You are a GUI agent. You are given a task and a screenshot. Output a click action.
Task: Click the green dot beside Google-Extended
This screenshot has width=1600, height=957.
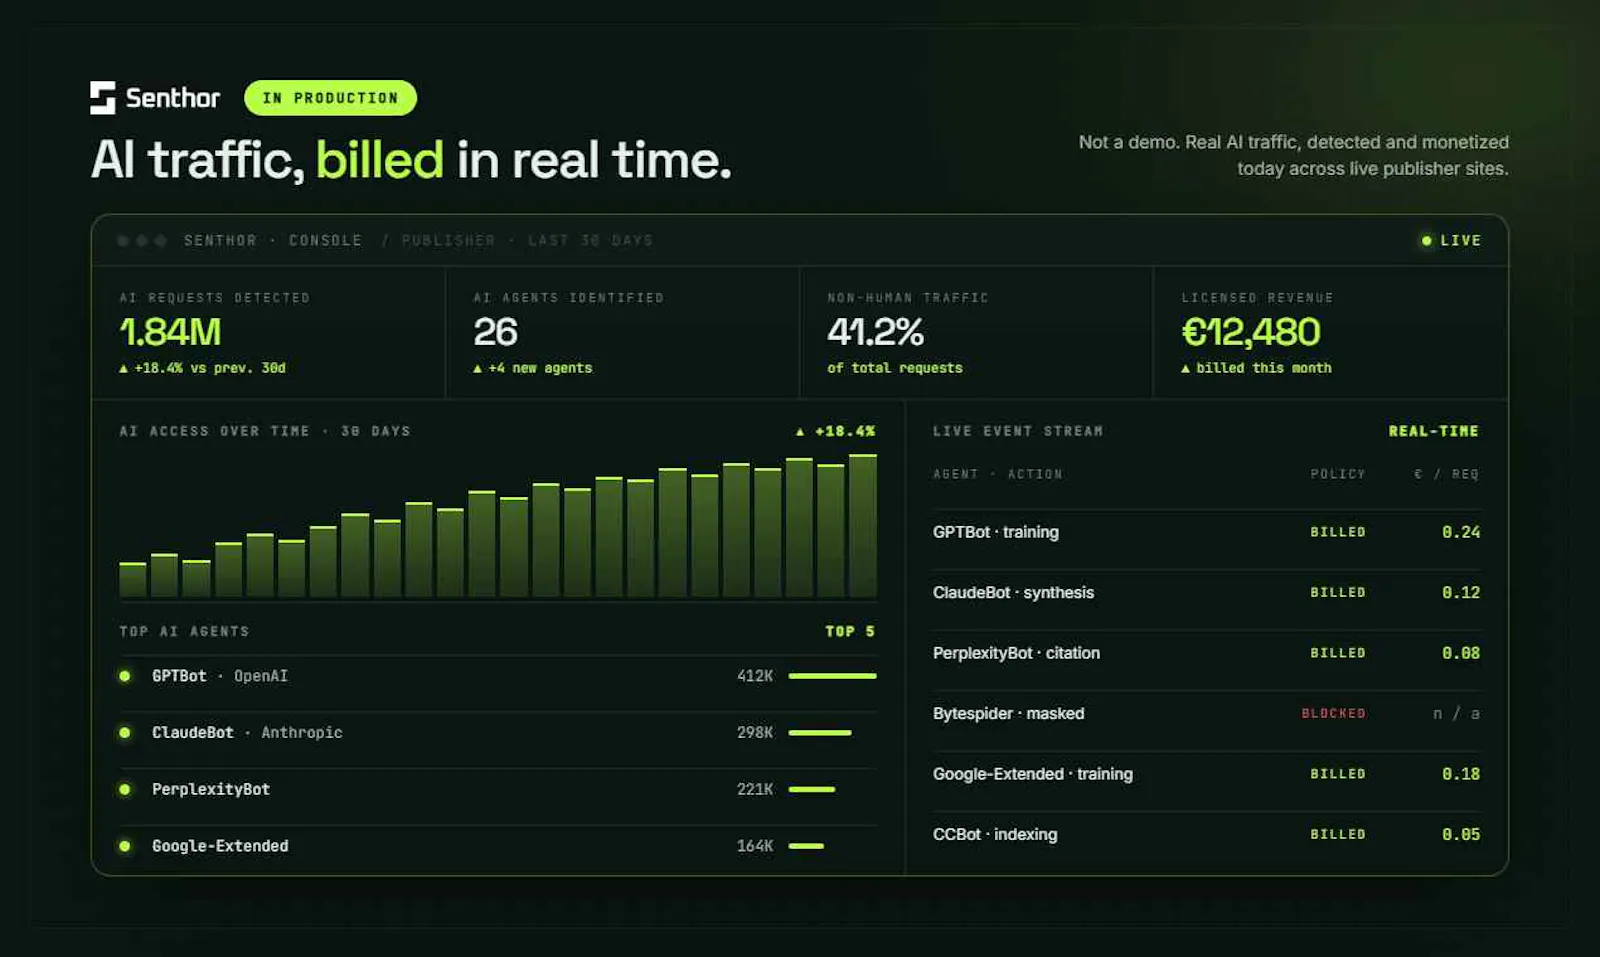[x=125, y=846]
